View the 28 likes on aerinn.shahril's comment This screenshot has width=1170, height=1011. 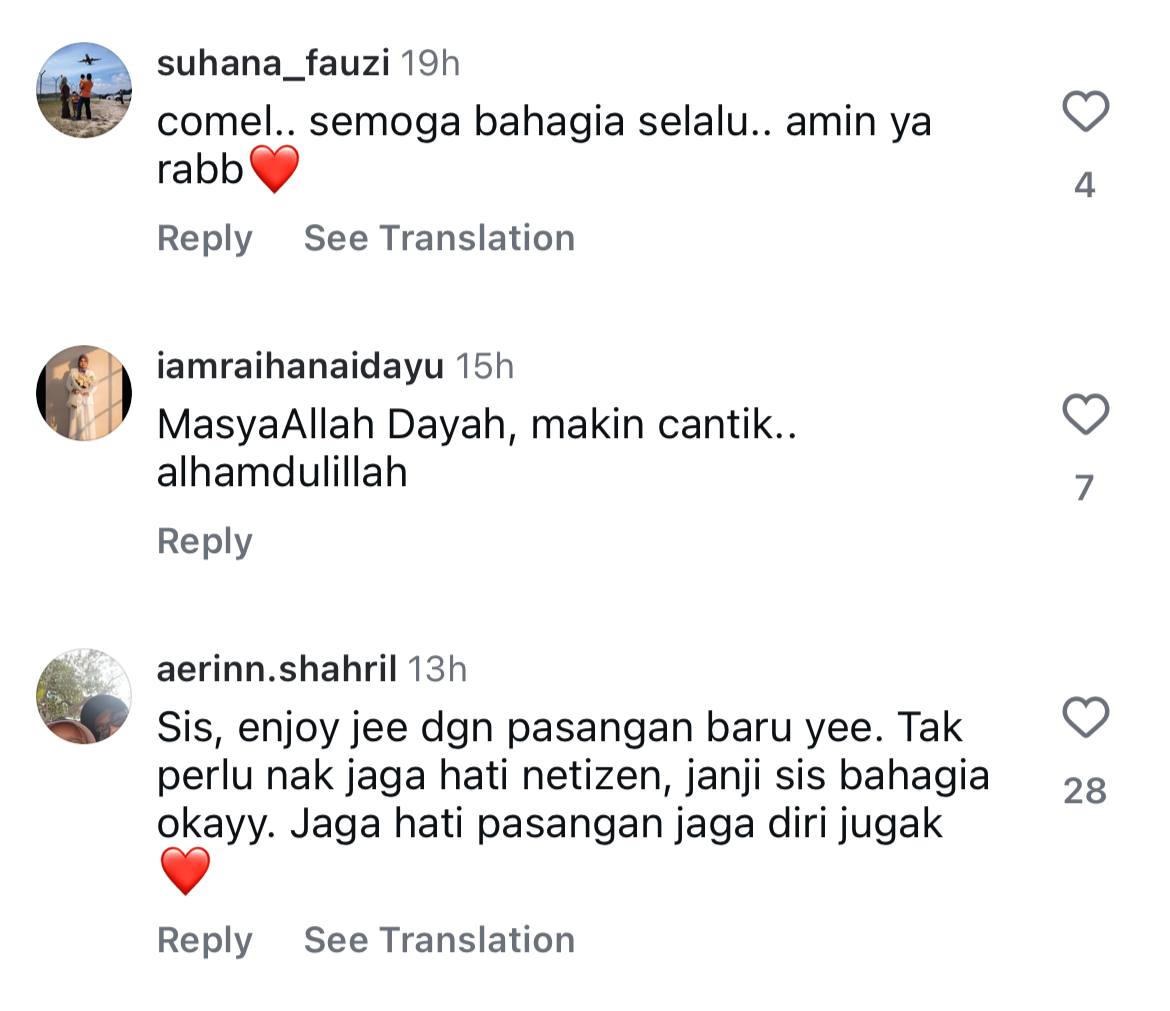point(1085,791)
